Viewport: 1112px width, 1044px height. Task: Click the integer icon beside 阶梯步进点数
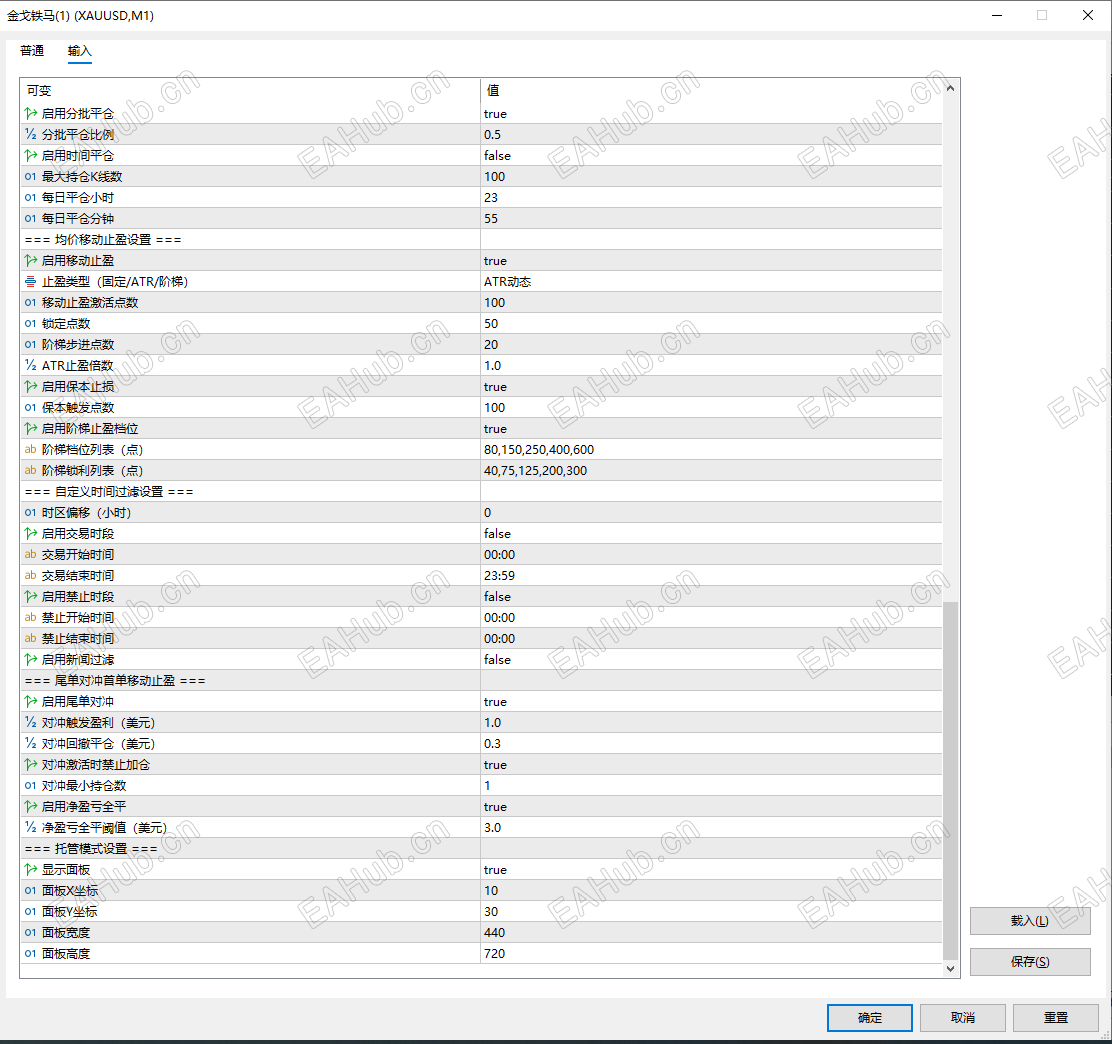click(30, 345)
